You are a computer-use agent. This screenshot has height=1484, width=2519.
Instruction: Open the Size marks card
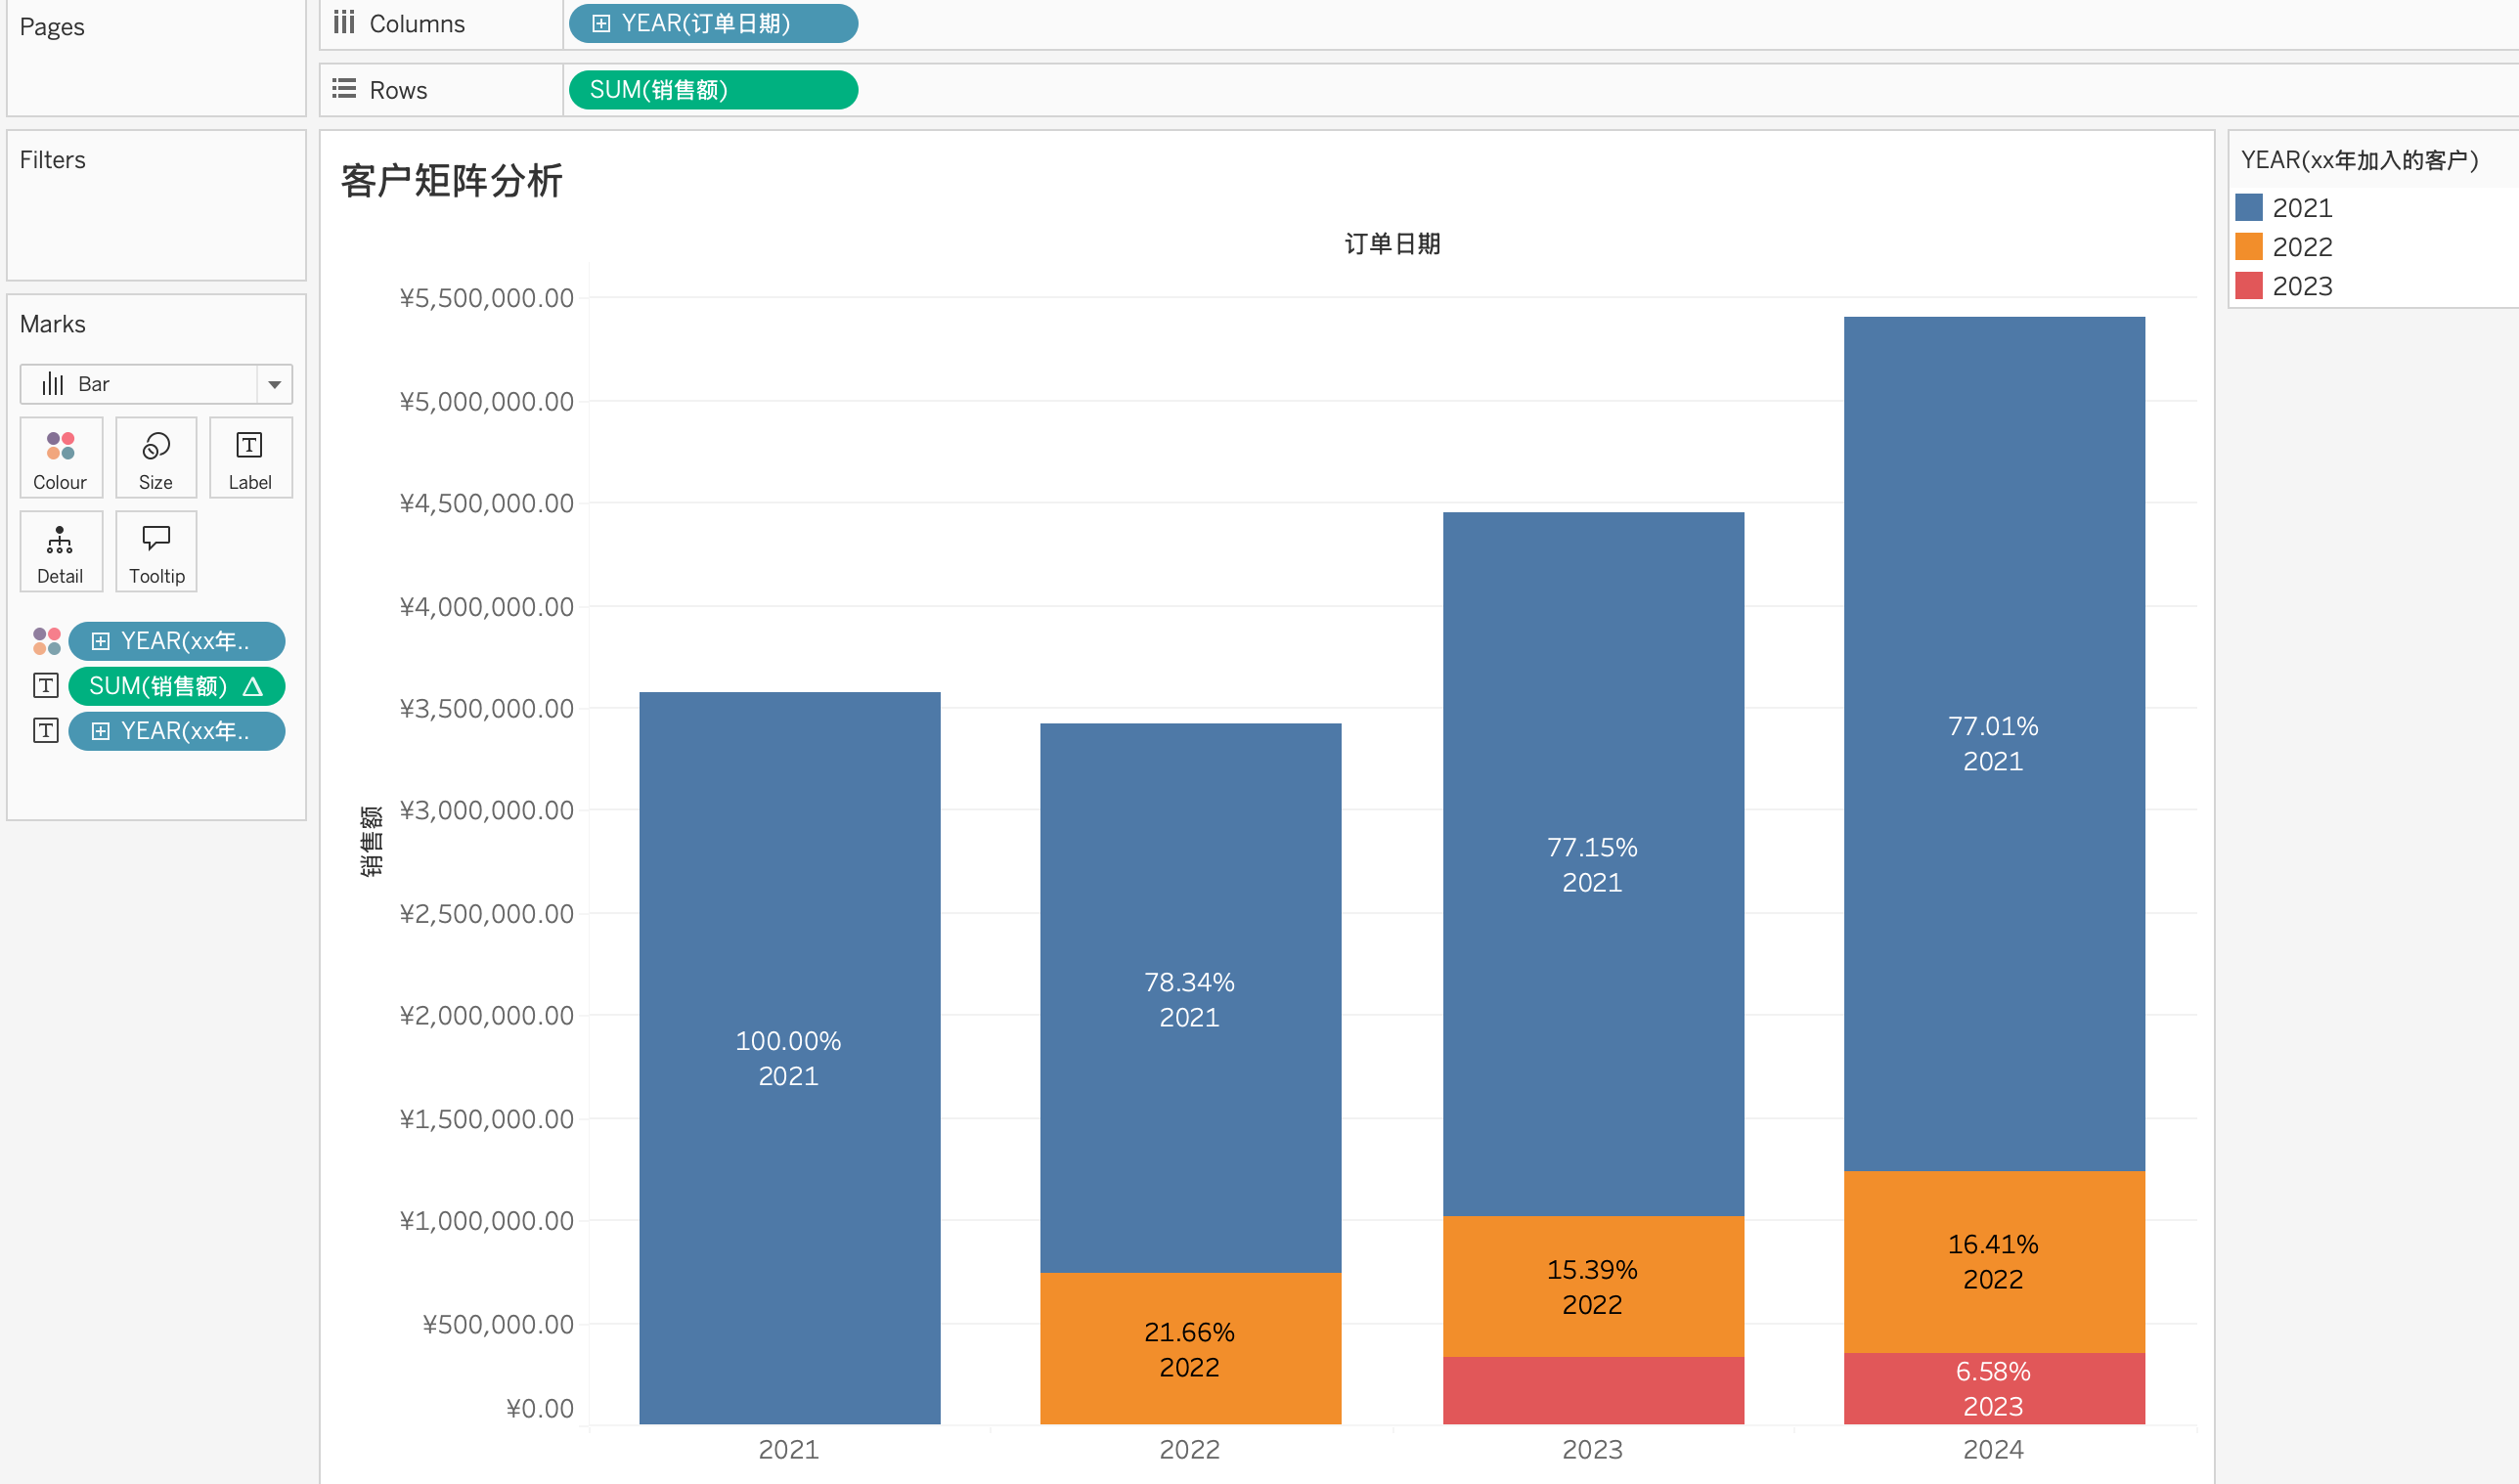pos(155,458)
